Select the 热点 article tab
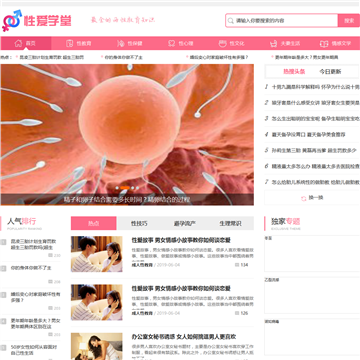 (94, 223)
